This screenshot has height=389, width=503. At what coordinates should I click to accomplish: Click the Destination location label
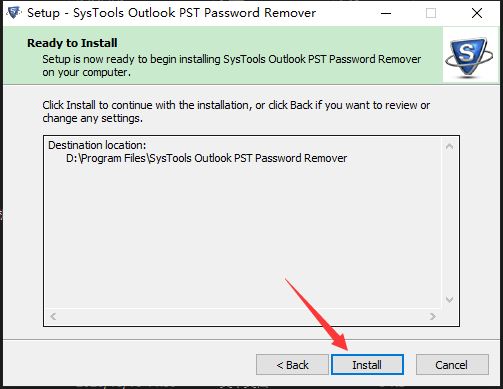pyautogui.click(x=97, y=145)
